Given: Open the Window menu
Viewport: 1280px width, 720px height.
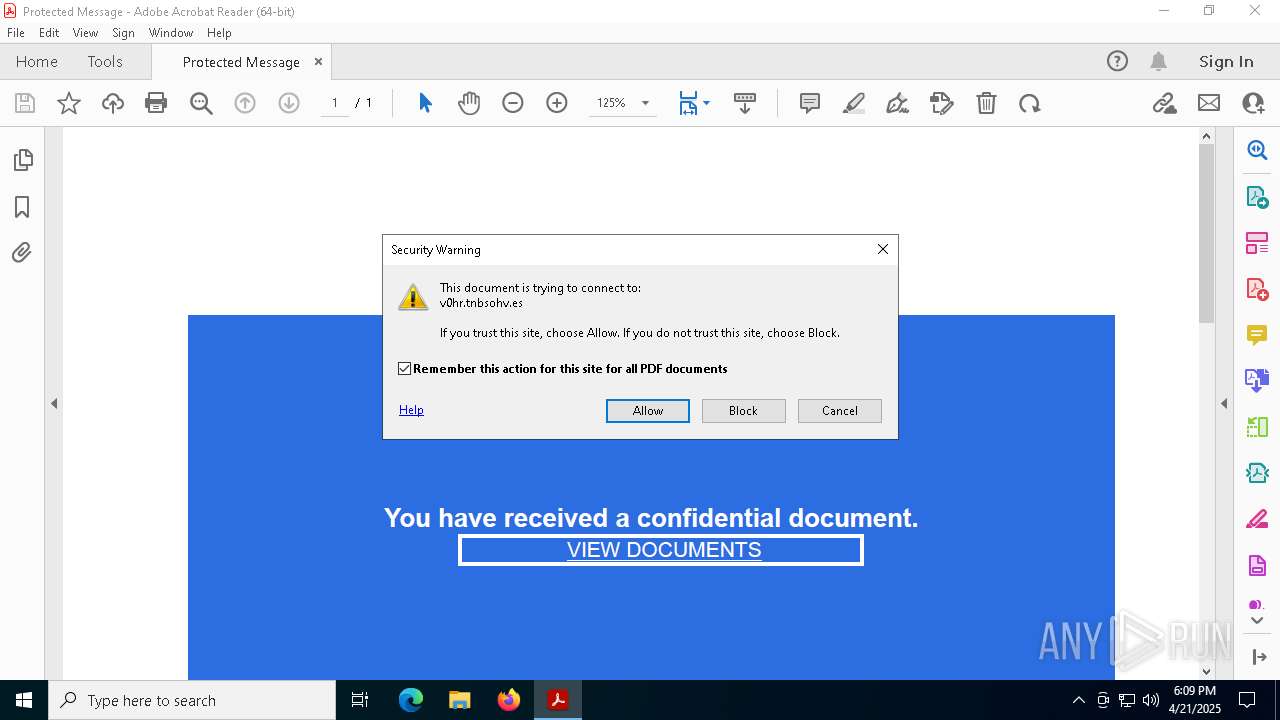Looking at the screenshot, I should coord(171,33).
